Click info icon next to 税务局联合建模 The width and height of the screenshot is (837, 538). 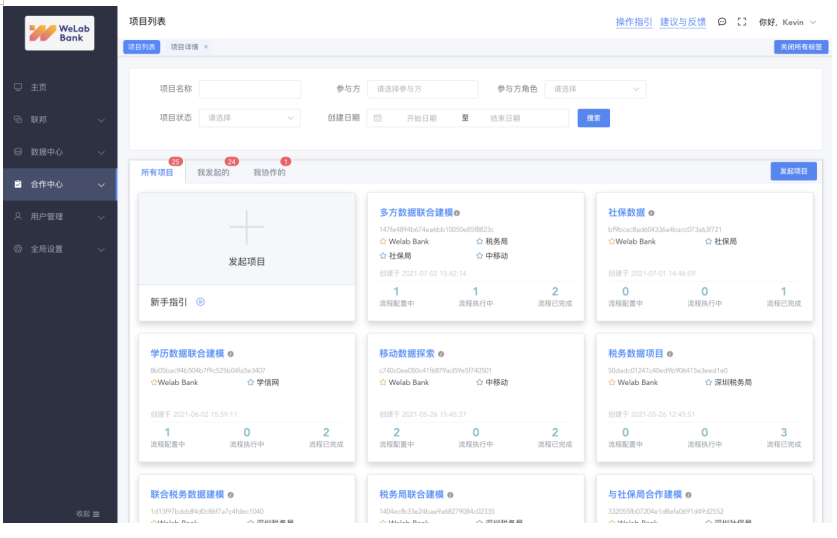click(451, 495)
